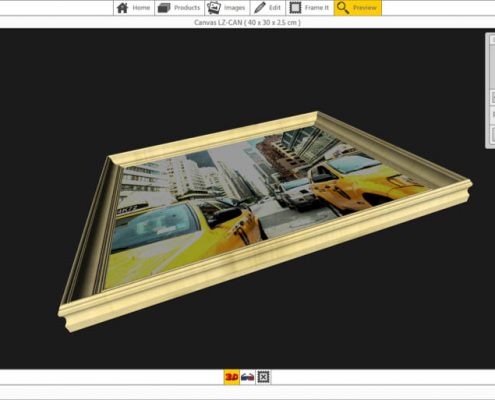495x400 pixels.
Task: Click the magnifying glass Preview icon
Action: click(343, 8)
